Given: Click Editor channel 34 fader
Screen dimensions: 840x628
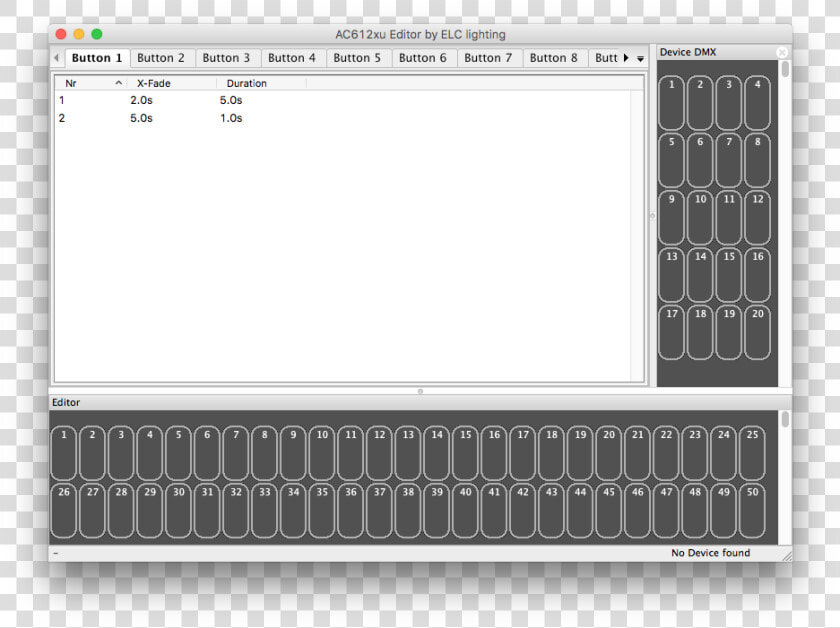Looking at the screenshot, I should (x=294, y=511).
